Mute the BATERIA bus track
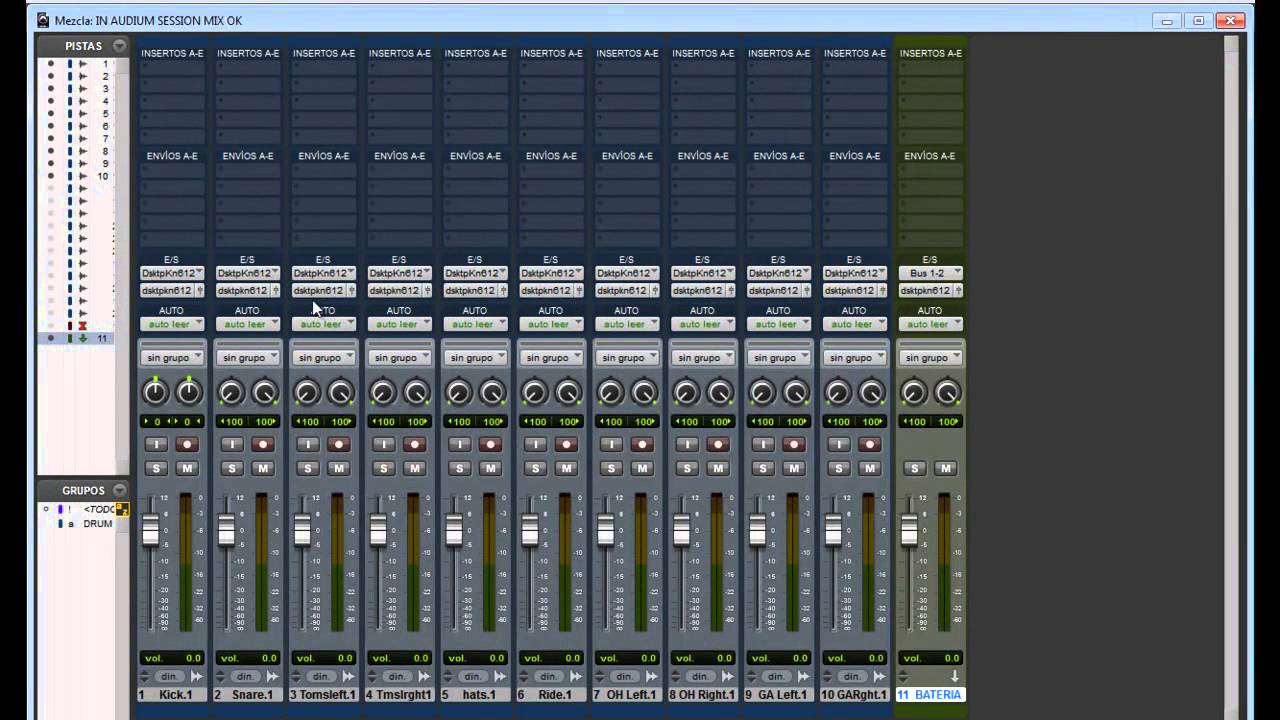The height and width of the screenshot is (720, 1280). pos(945,468)
